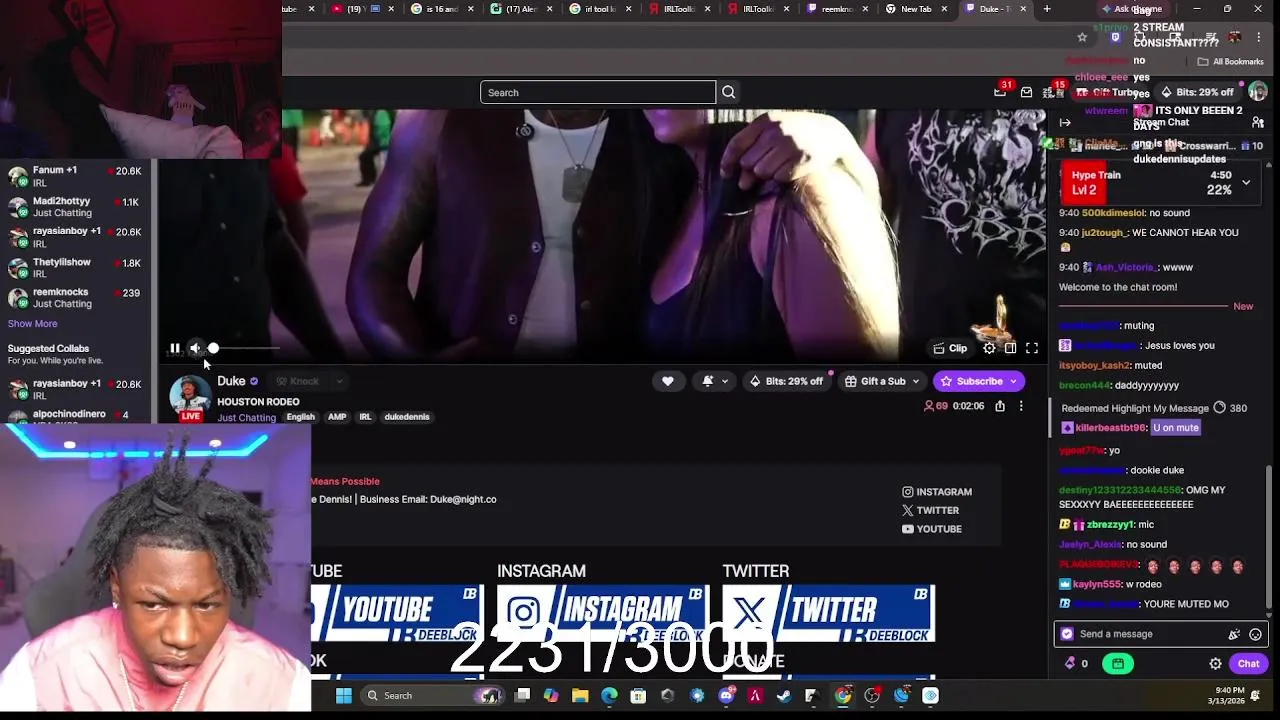The image size is (1280, 720).
Task: Select the IRL tag
Action: click(x=365, y=417)
